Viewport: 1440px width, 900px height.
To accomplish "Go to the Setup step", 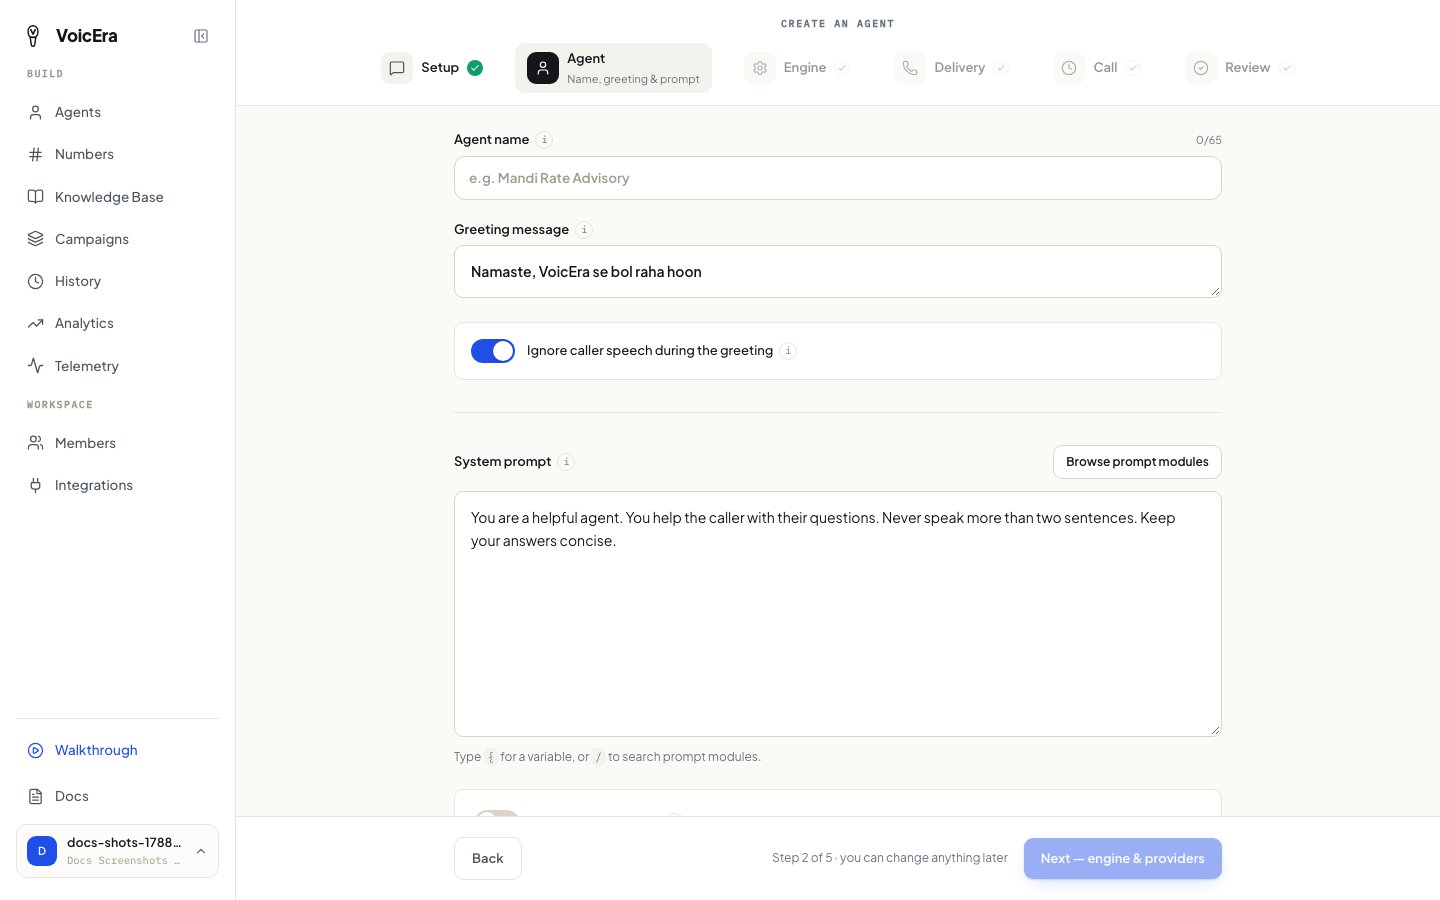I will [432, 68].
